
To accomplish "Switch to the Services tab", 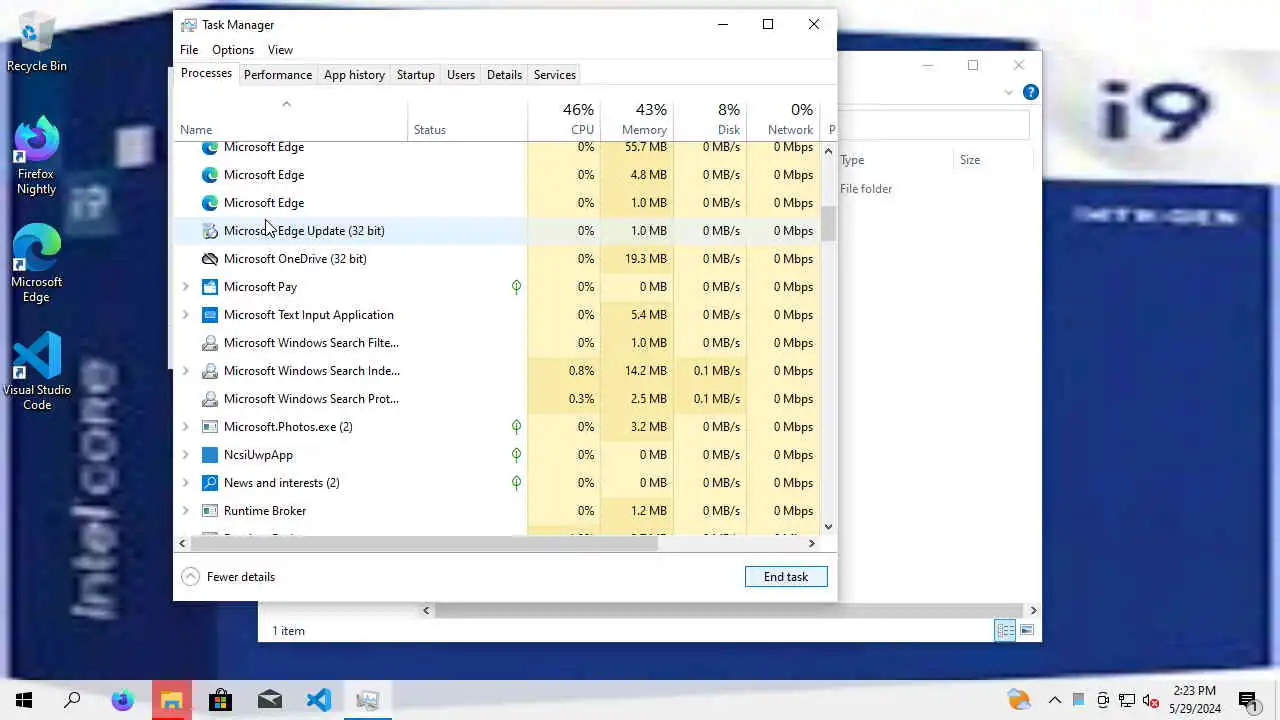I will (555, 75).
